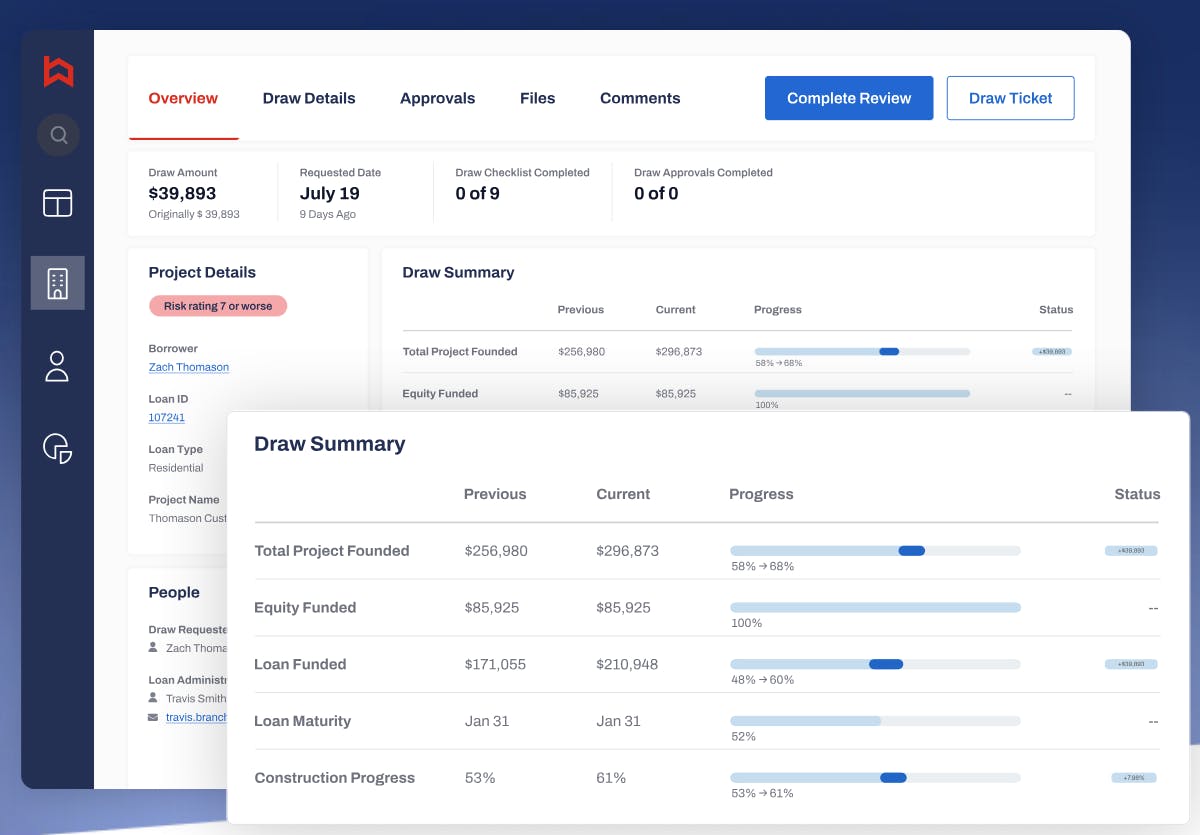The width and height of the screenshot is (1200, 835).
Task: Open the dashboard layout icon in sidebar
Action: (x=58, y=203)
